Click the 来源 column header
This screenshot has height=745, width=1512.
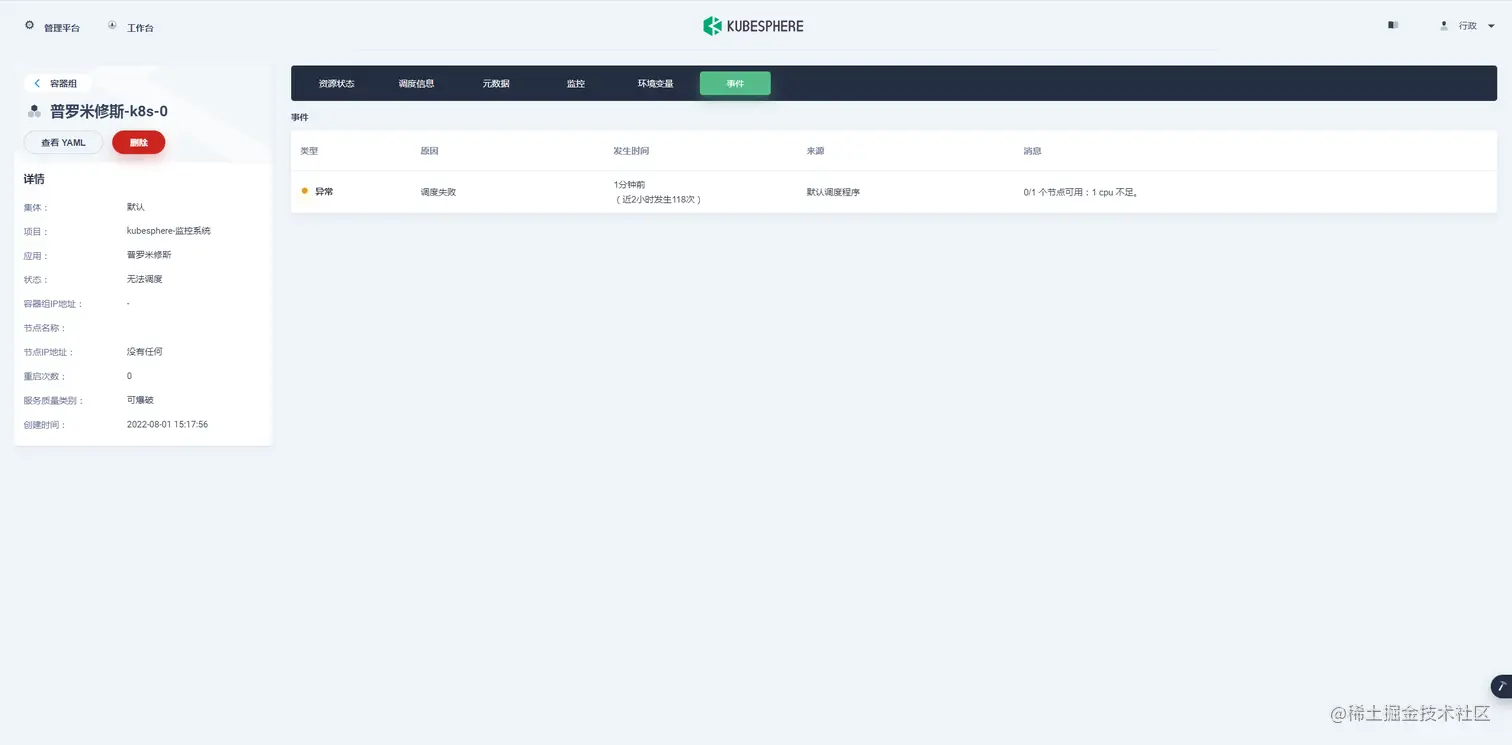tap(815, 151)
